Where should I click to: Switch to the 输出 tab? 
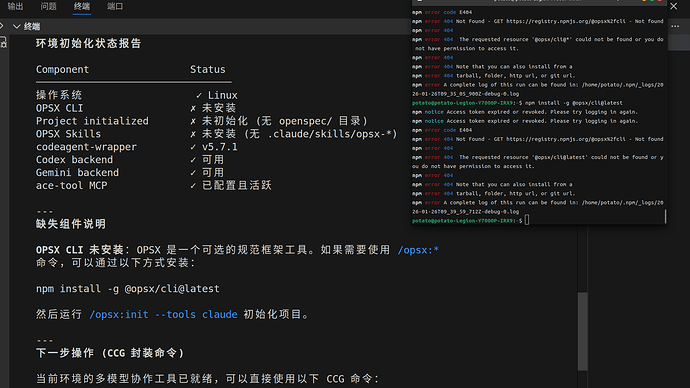point(15,6)
